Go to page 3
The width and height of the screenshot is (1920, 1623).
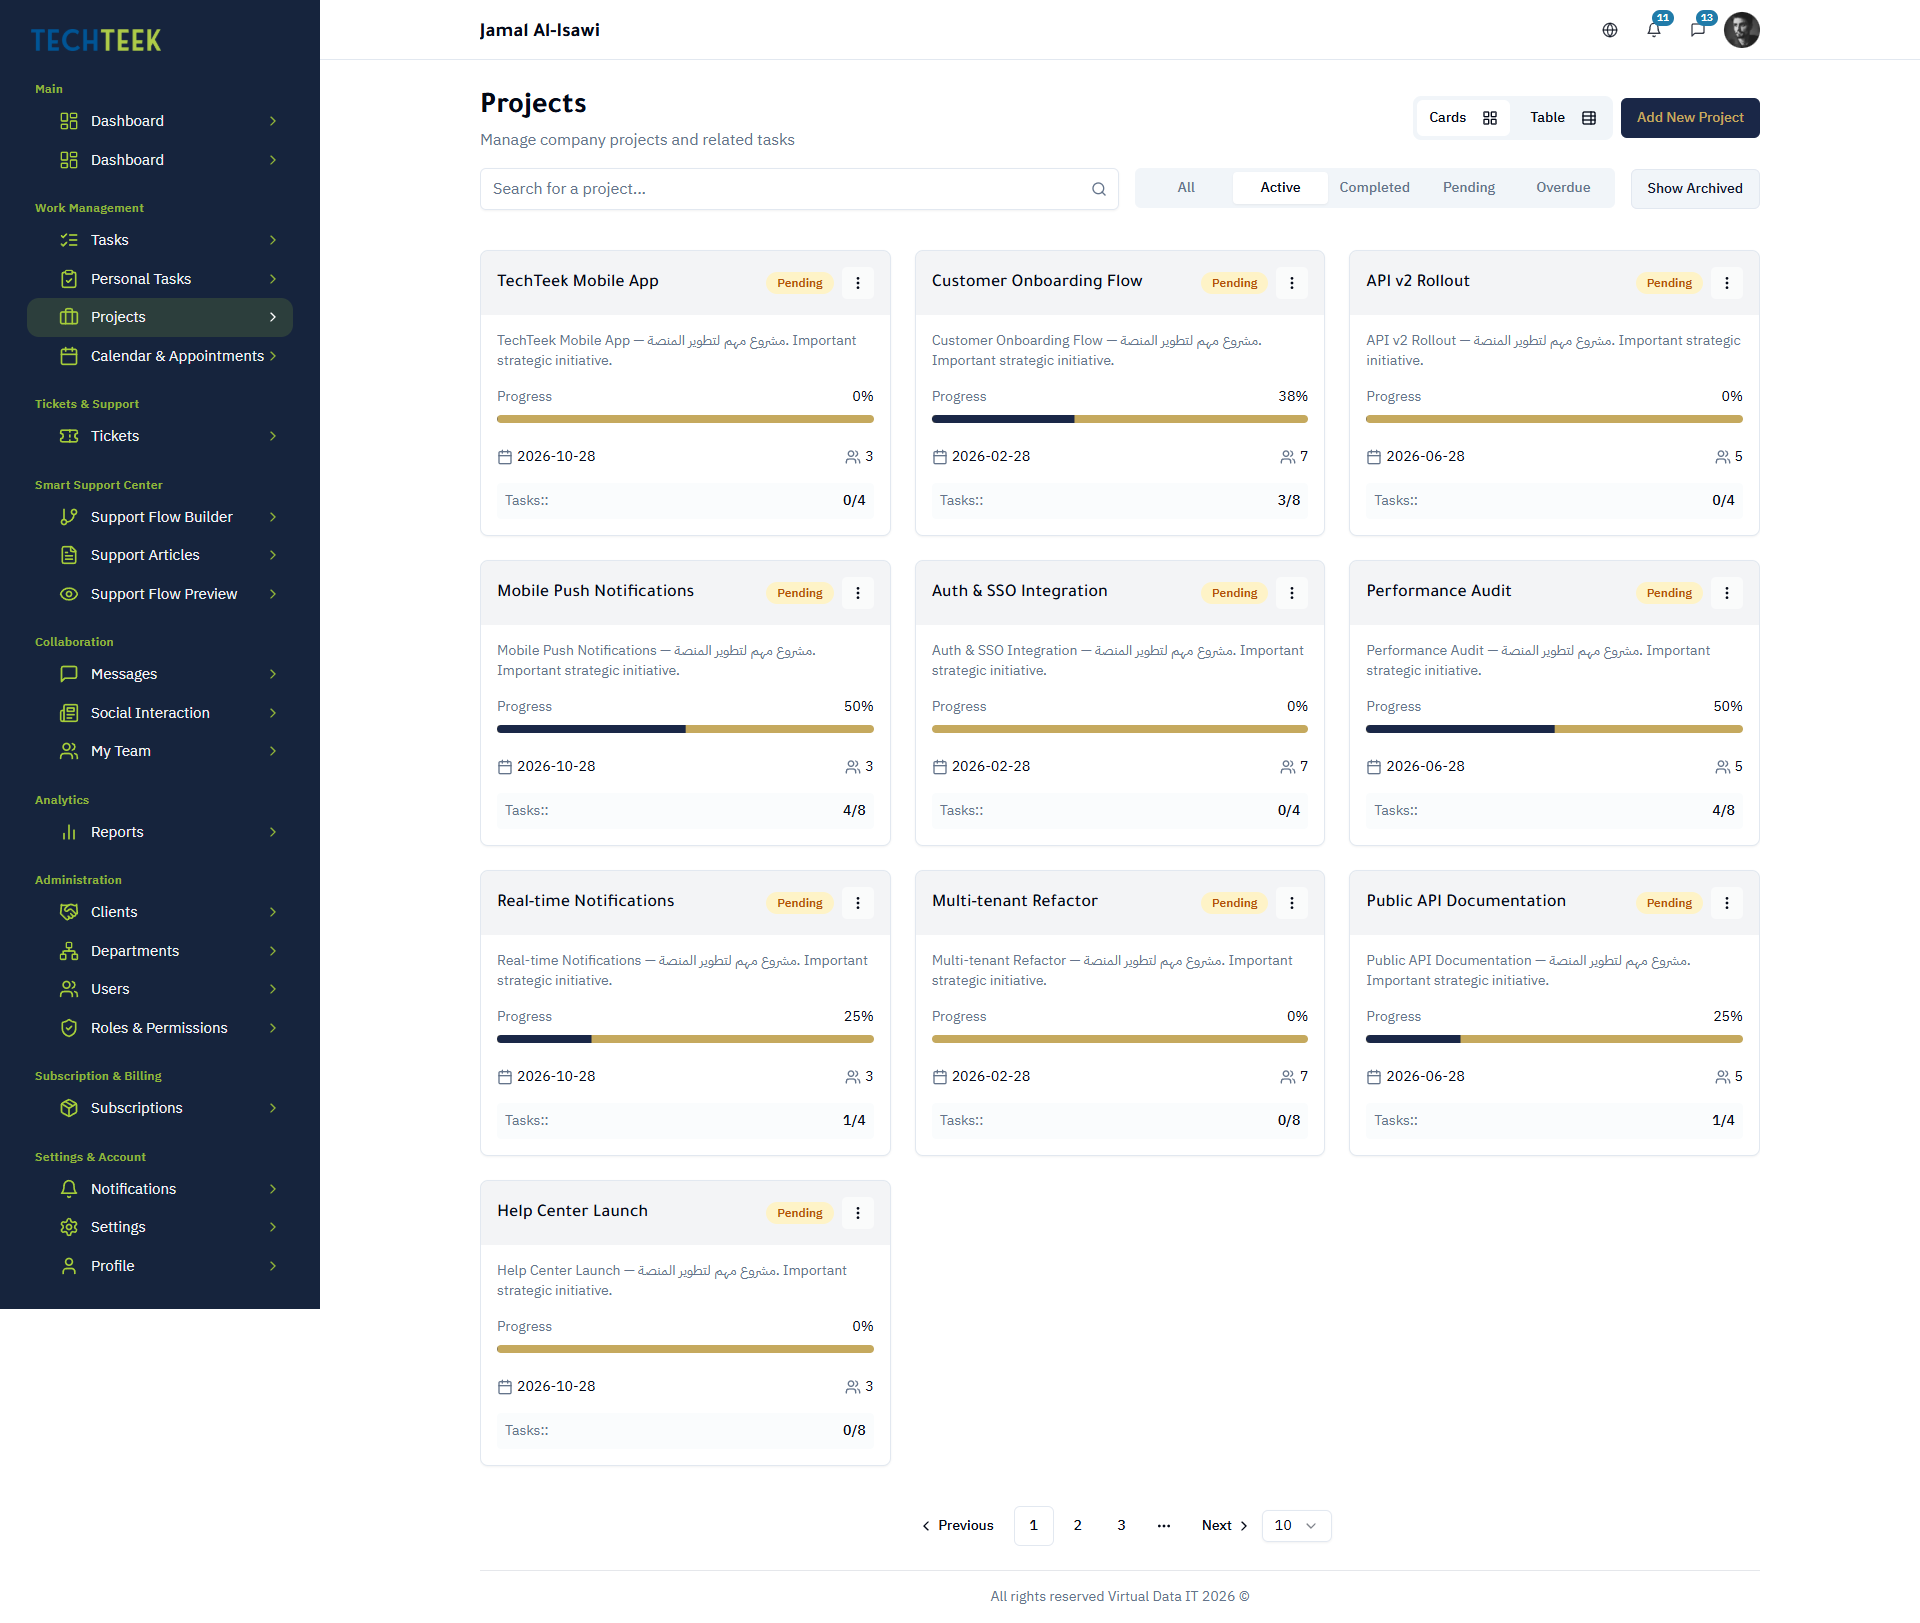1122,1526
